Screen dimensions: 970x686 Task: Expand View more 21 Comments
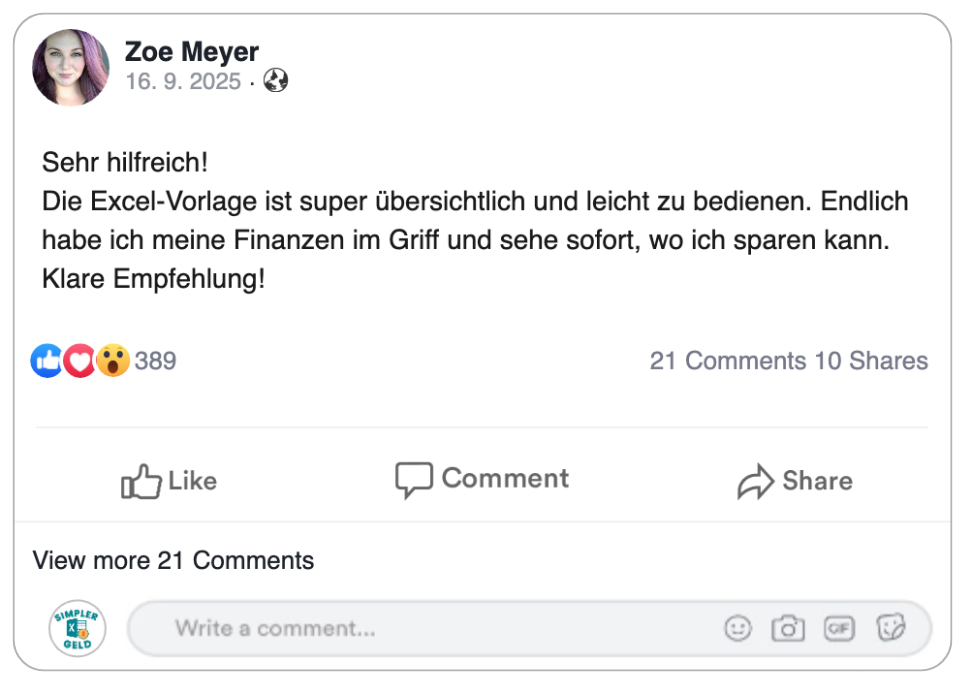coord(173,561)
